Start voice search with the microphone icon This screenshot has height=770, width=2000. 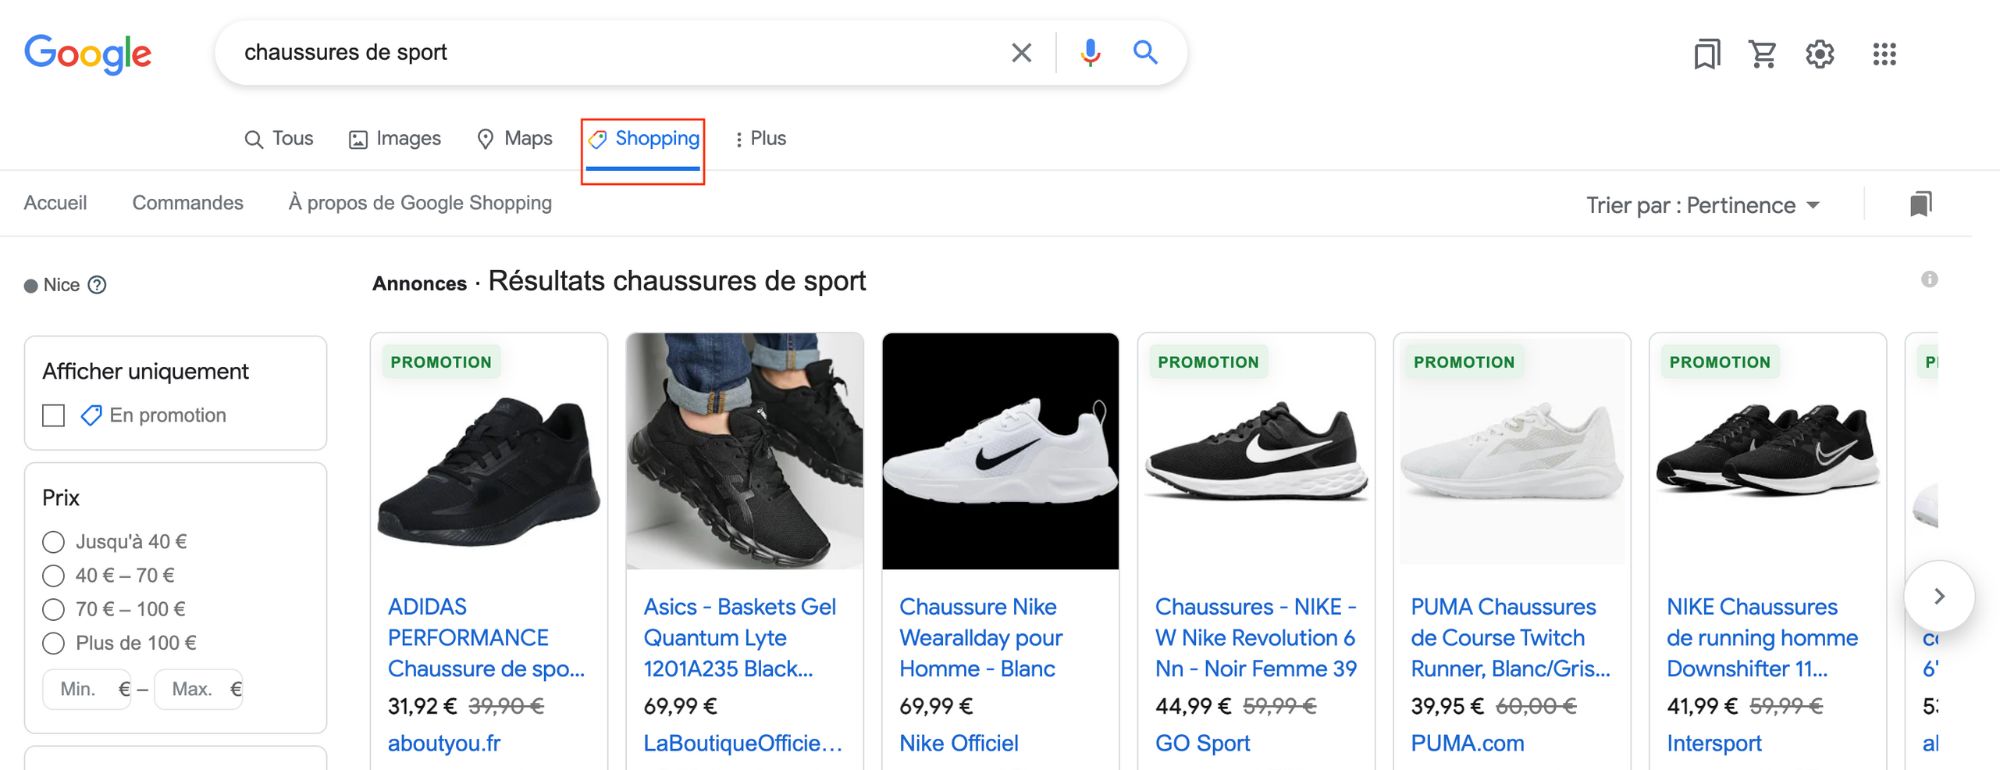click(1090, 53)
